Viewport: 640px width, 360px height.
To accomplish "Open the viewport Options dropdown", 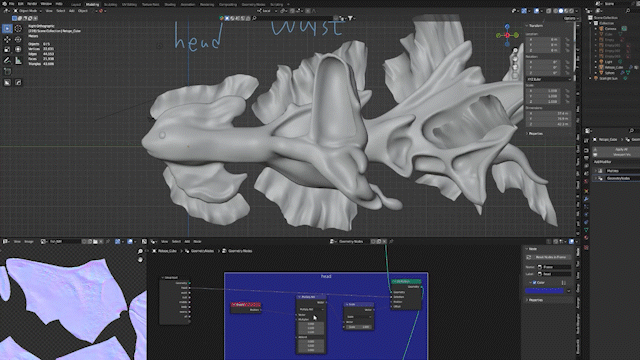I will 570,18.
